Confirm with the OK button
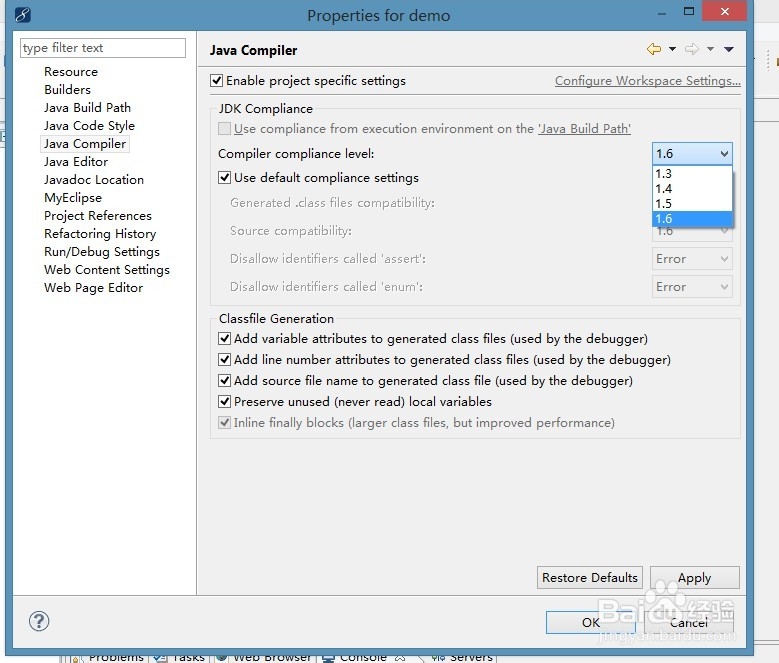The height and width of the screenshot is (663, 779). [x=591, y=622]
